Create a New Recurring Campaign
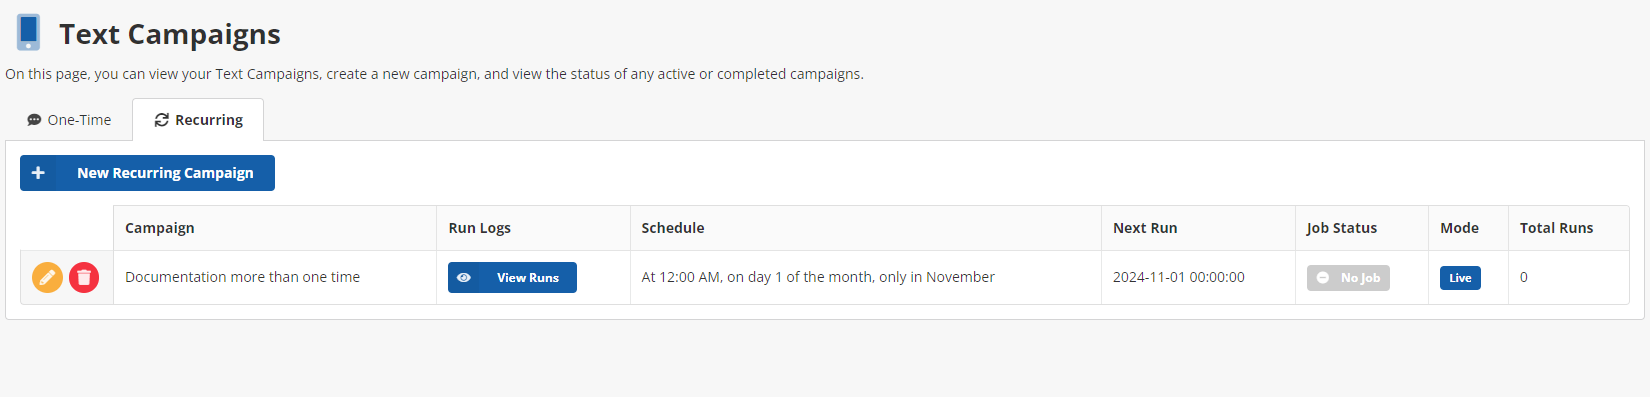This screenshot has height=397, width=1650. pos(147,173)
